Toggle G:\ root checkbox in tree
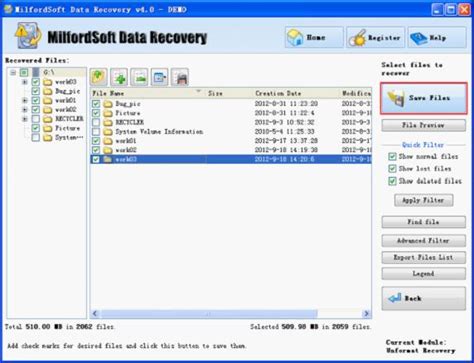This screenshot has height=363, width=474. point(24,72)
